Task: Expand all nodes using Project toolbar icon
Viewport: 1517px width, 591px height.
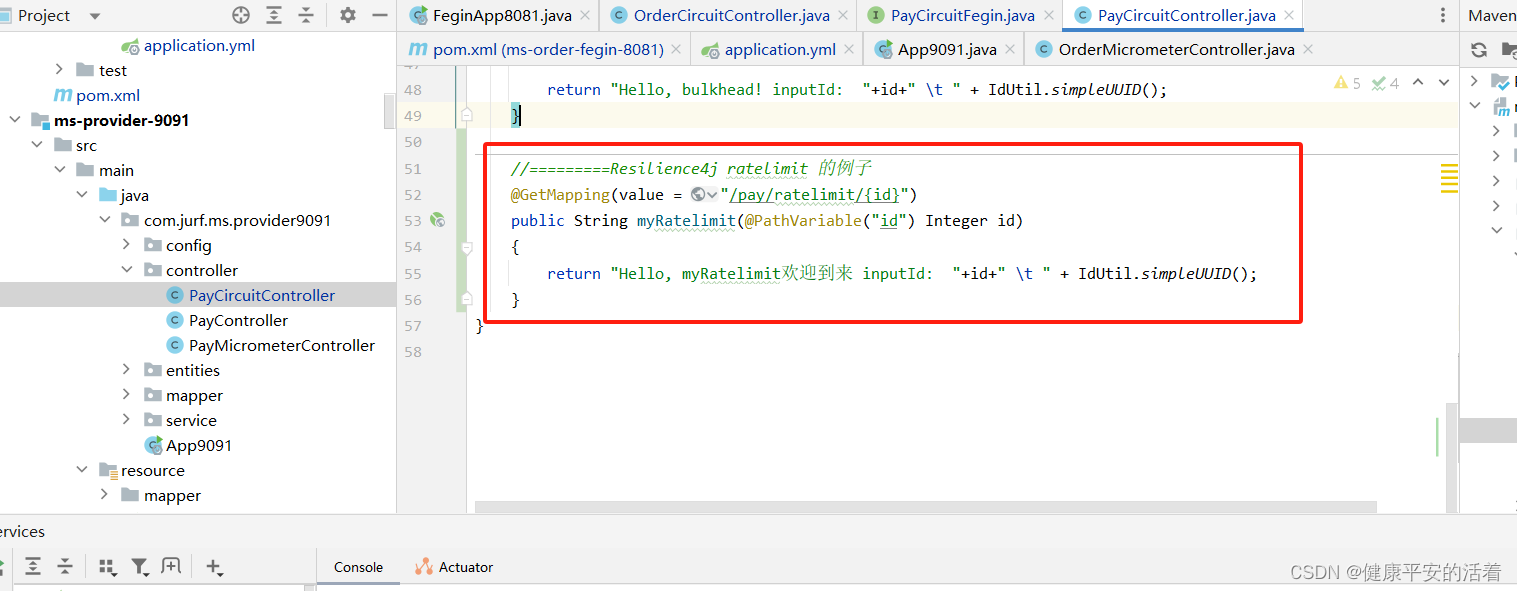Action: [x=273, y=15]
